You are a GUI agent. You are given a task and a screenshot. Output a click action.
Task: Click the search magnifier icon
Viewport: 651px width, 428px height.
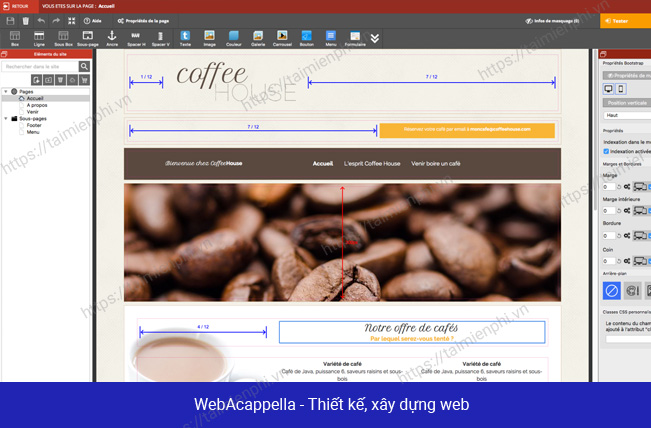pyautogui.click(x=84, y=66)
